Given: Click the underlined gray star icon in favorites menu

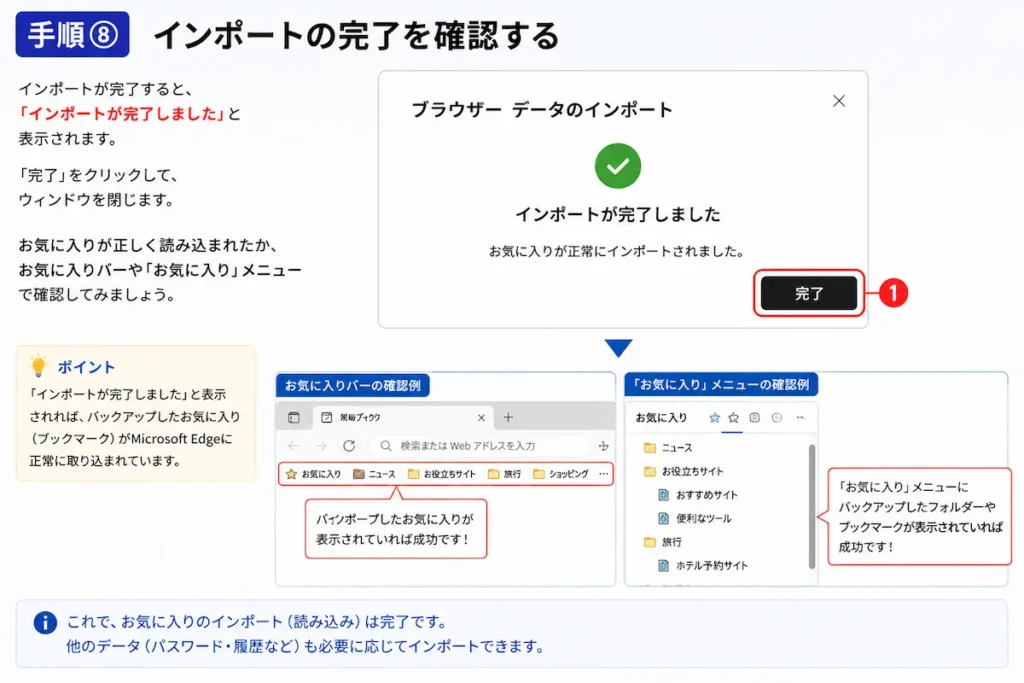Looking at the screenshot, I should 733,418.
